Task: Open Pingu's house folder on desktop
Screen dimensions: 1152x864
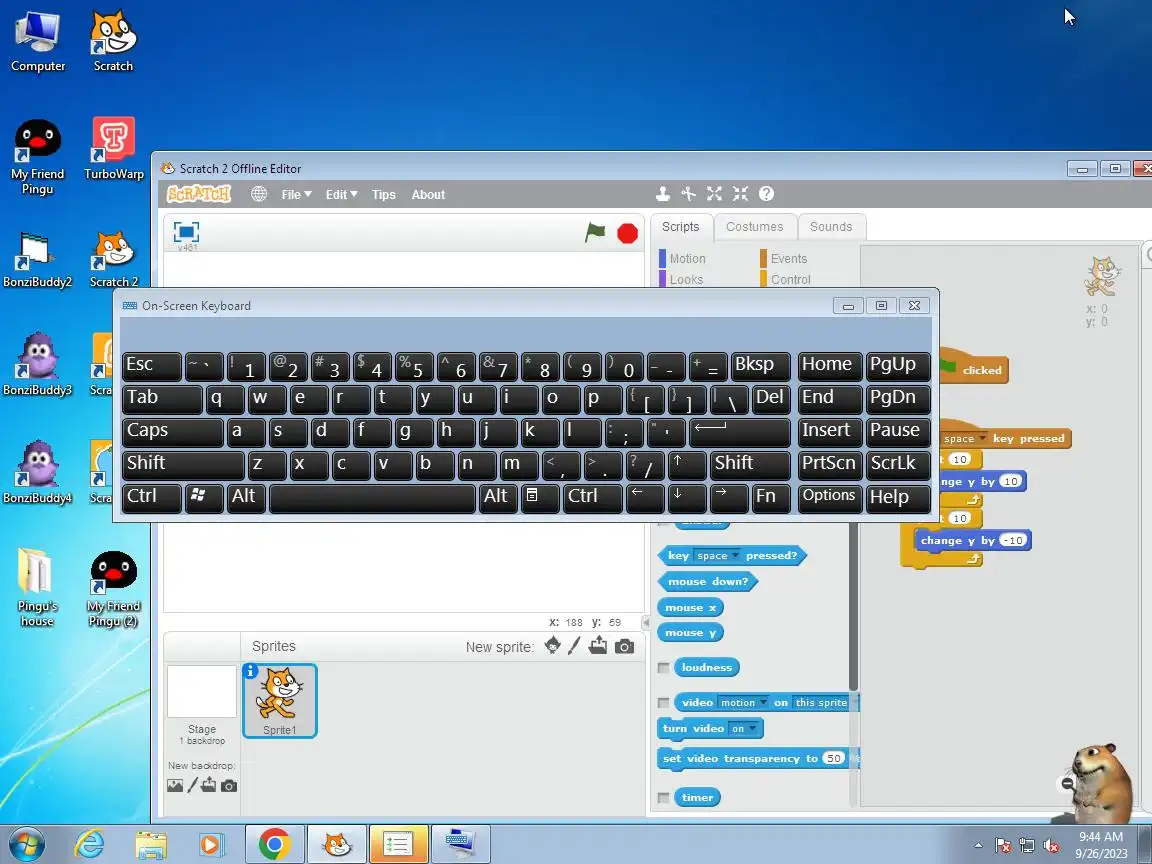Action: 37,588
